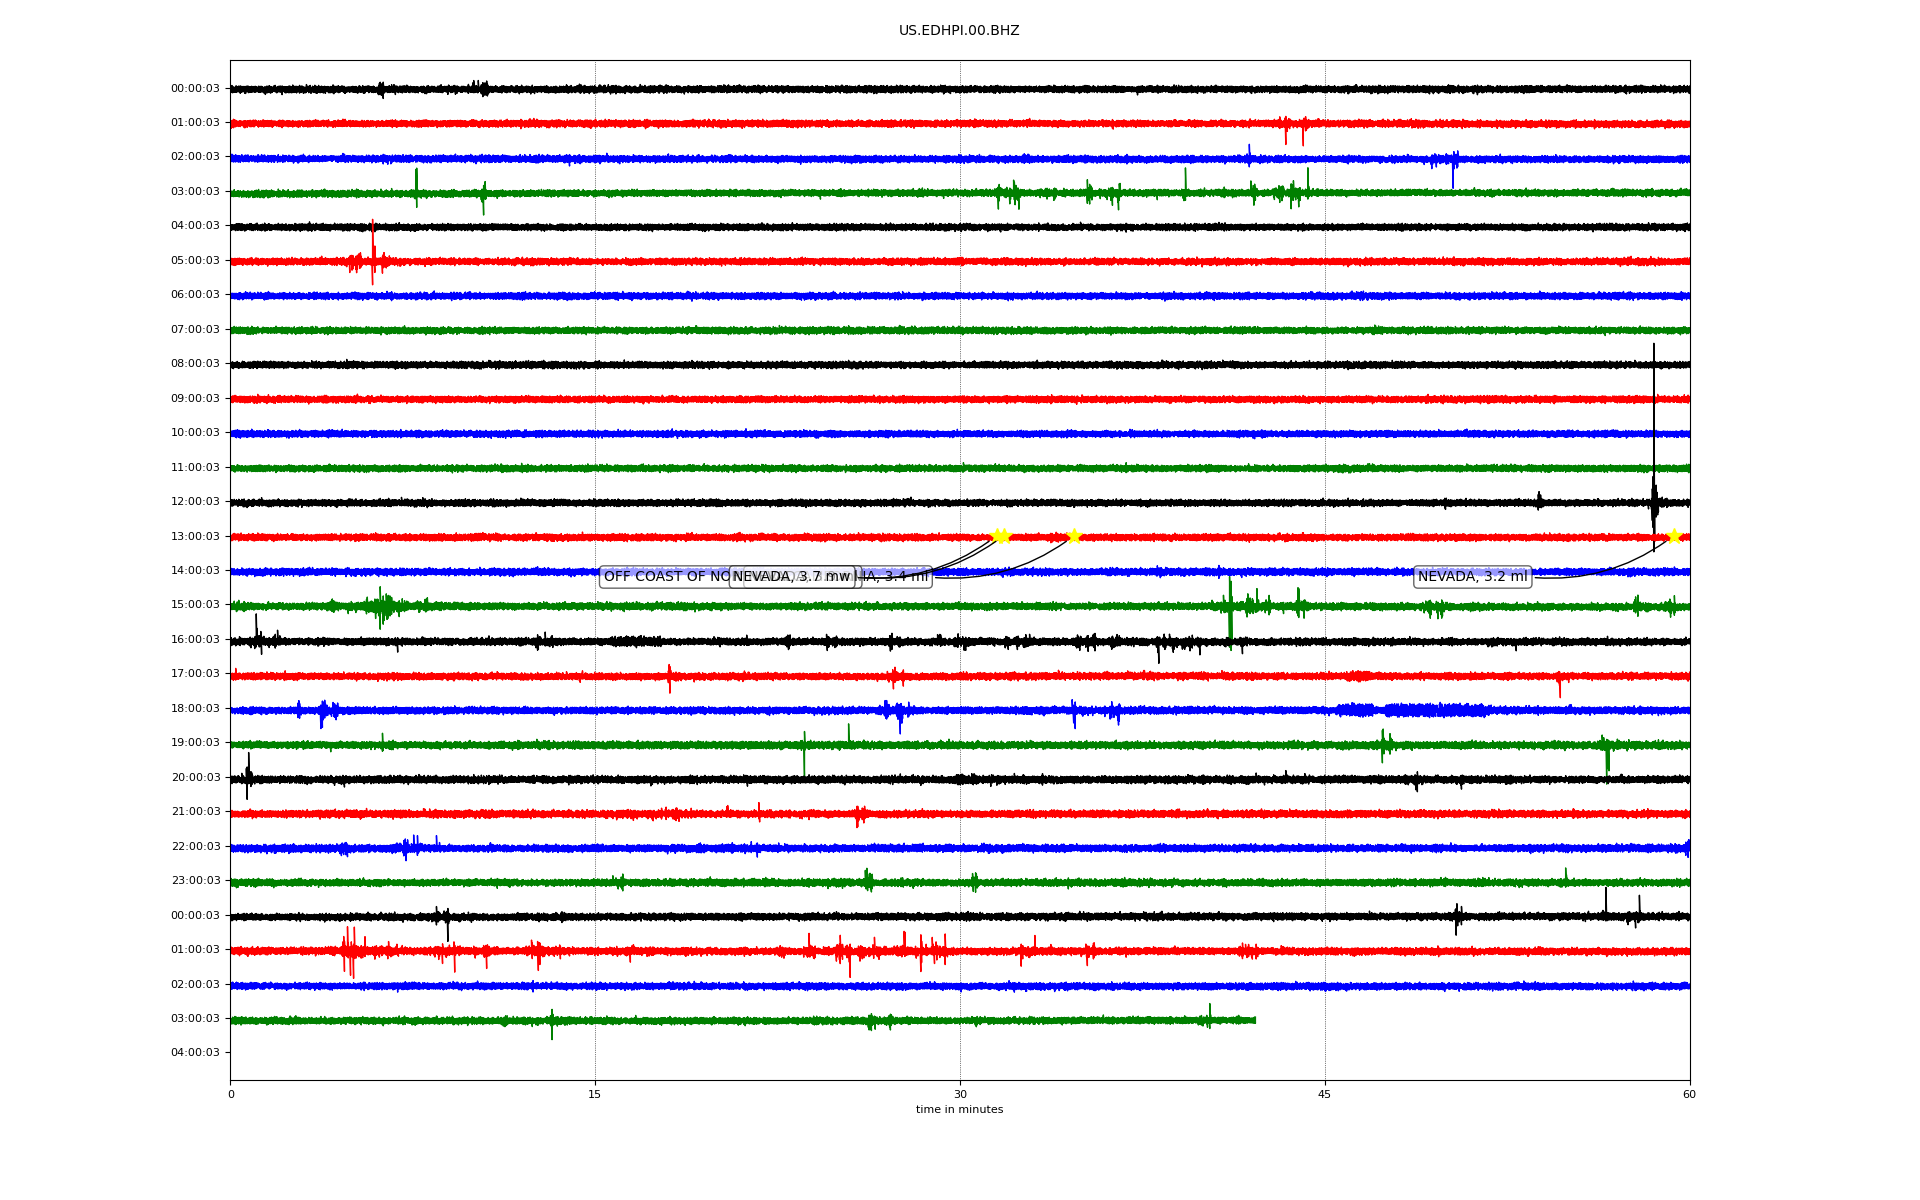Click the plot title US.EDHPI.00.BHZ
Screen dimensions: 1920x1200
point(959,31)
